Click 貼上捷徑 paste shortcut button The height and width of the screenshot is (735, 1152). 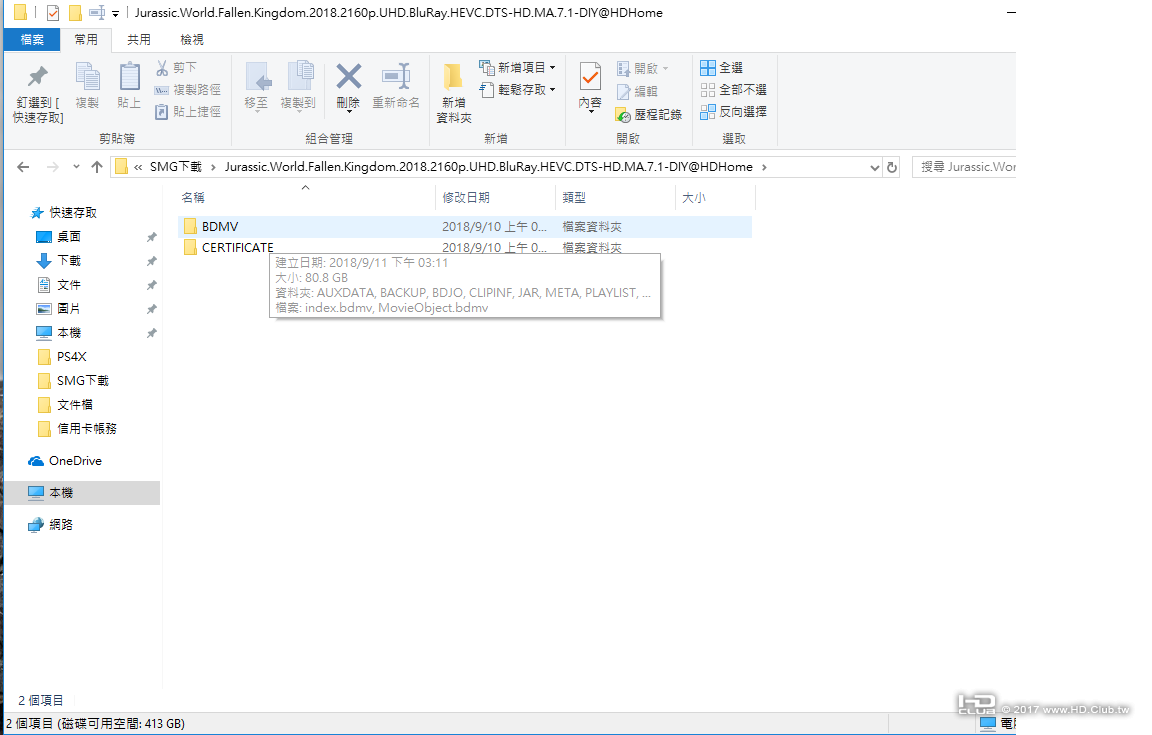pyautogui.click(x=187, y=112)
